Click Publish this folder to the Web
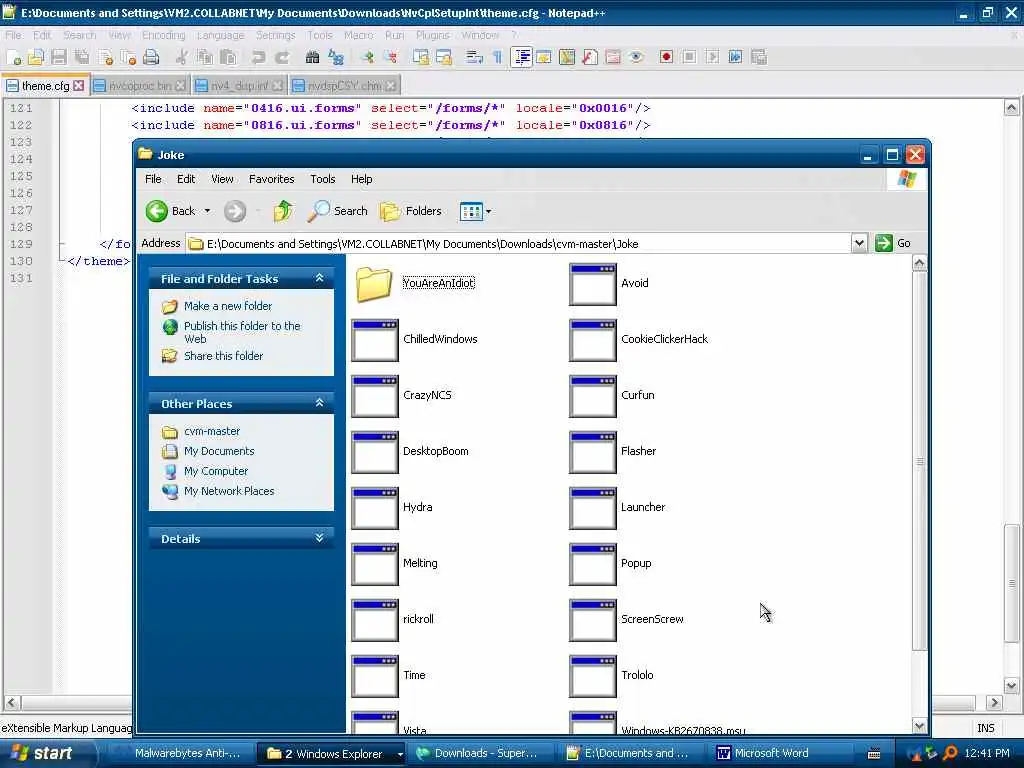 [242, 332]
